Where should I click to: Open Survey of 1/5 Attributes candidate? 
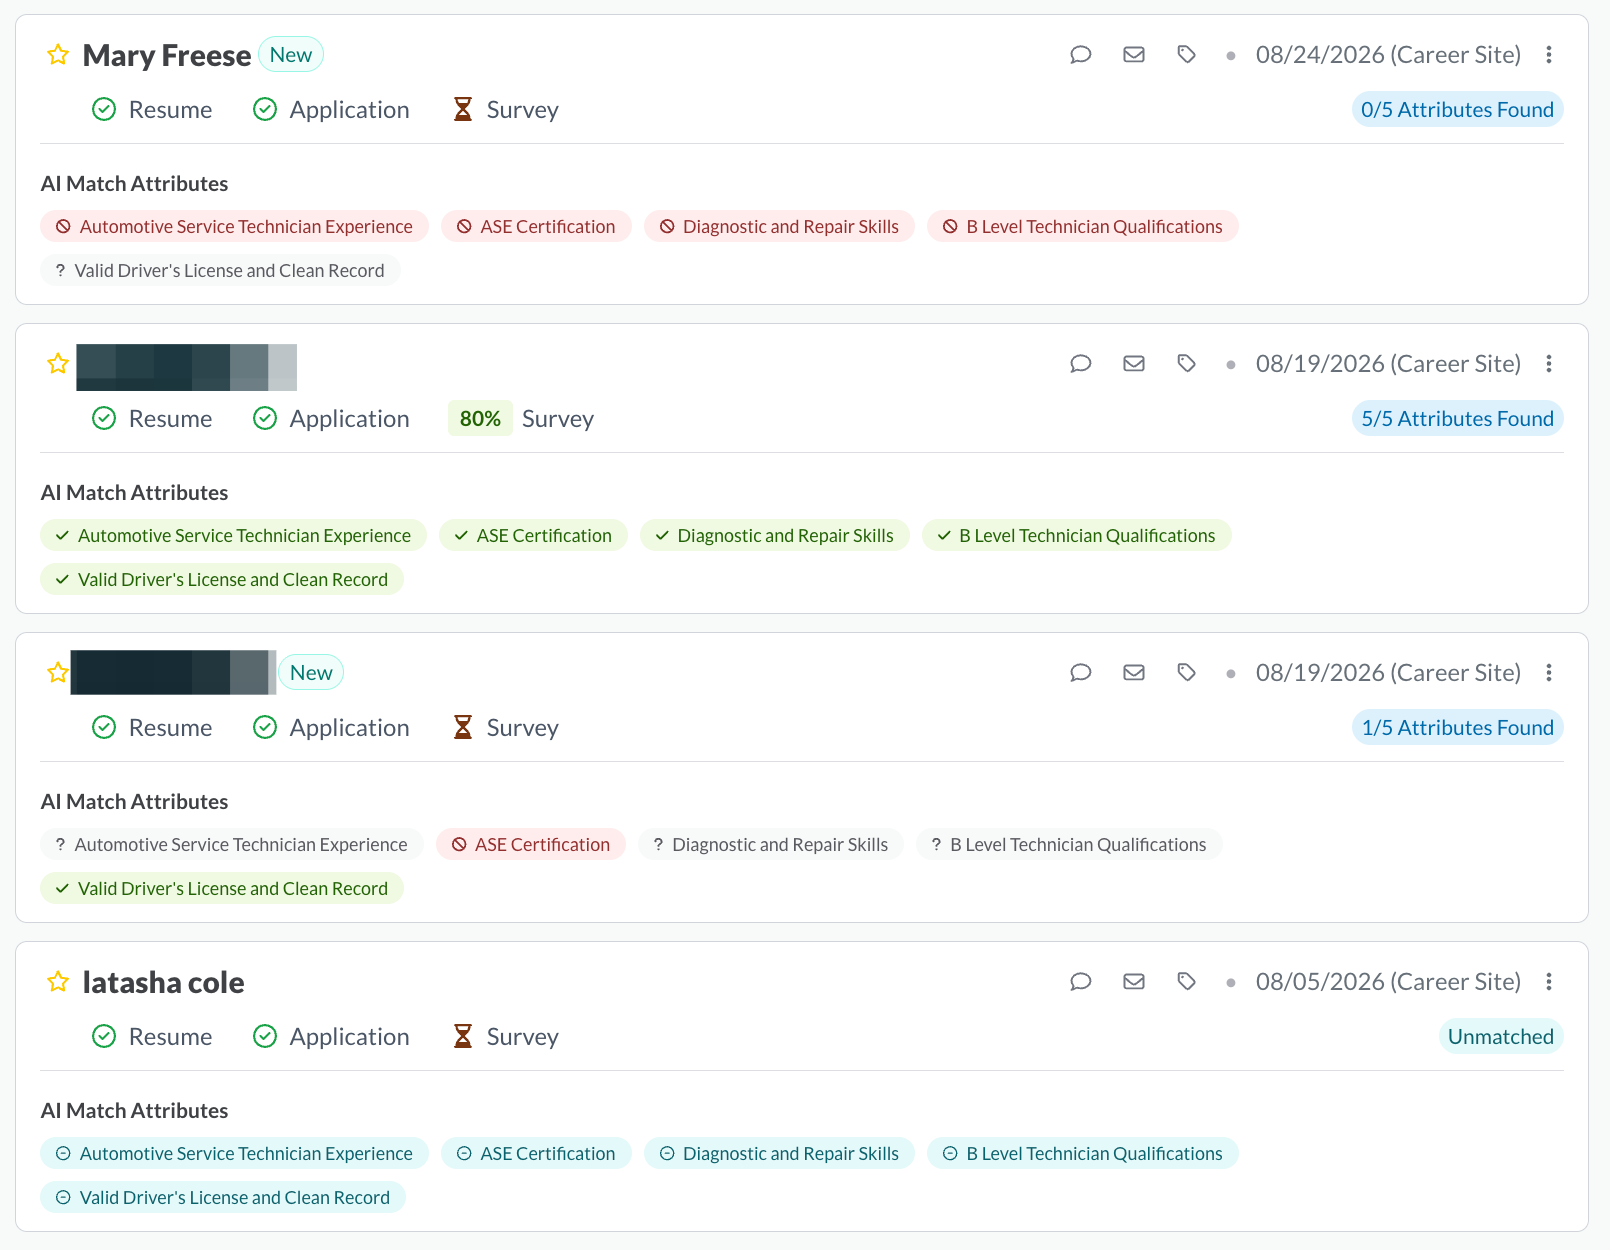[x=505, y=728]
